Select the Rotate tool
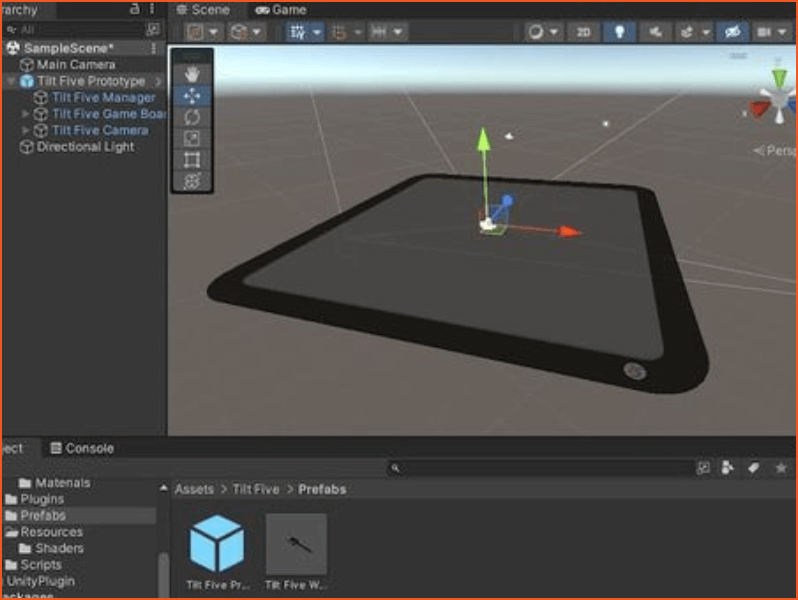798x600 pixels. point(192,117)
